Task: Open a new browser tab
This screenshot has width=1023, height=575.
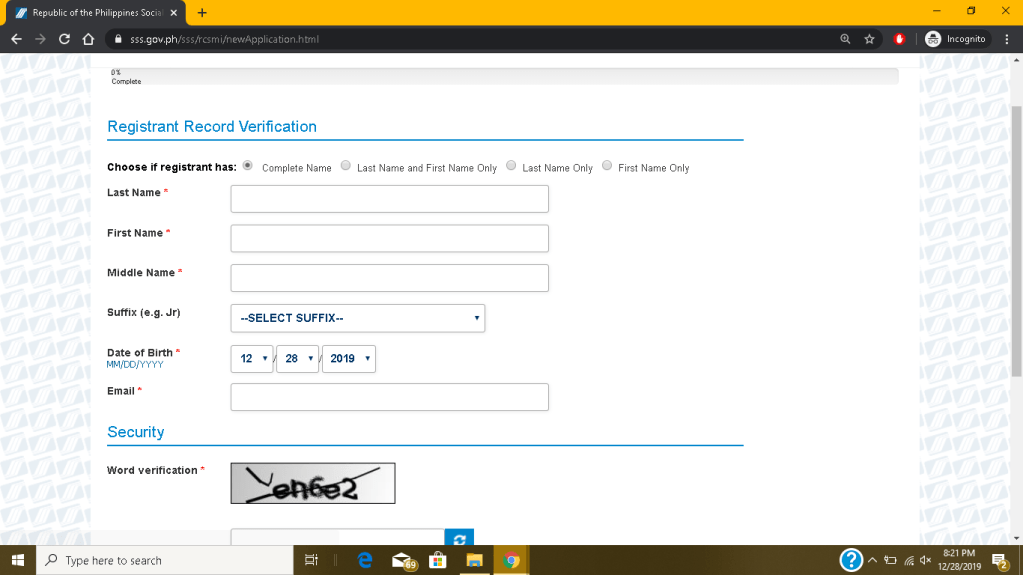Action: point(202,13)
